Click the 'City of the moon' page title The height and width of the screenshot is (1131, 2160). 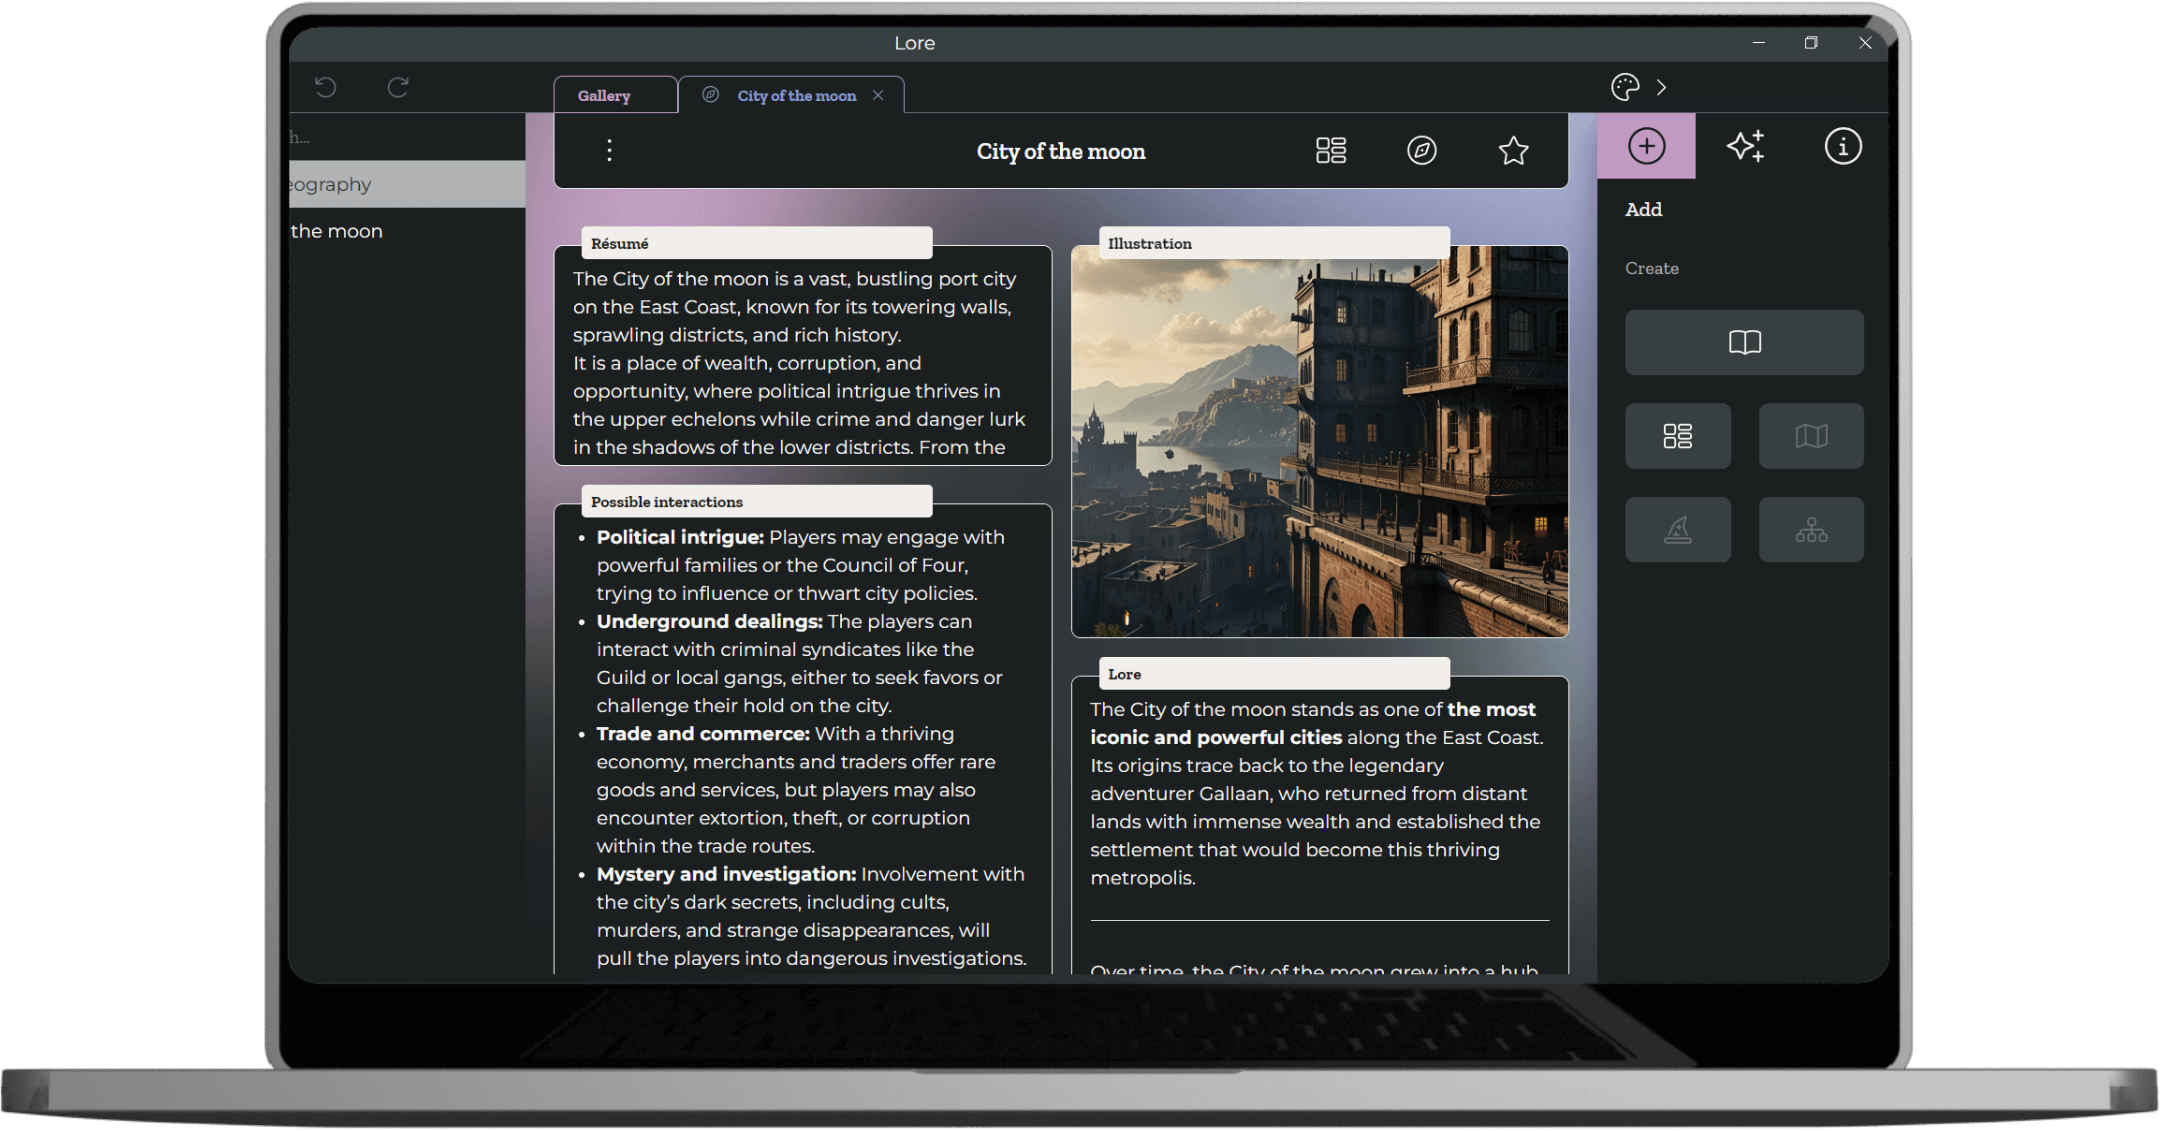[1060, 151]
